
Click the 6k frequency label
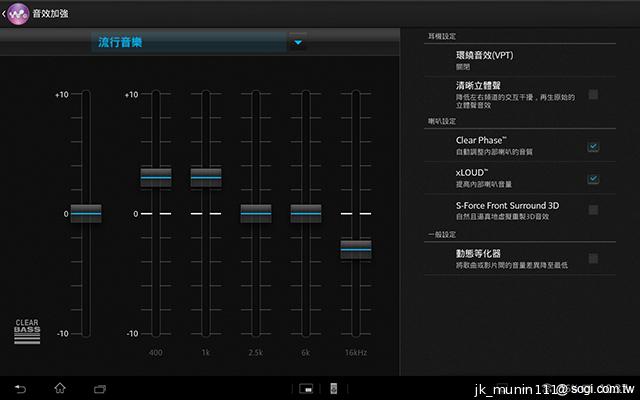pyautogui.click(x=305, y=352)
